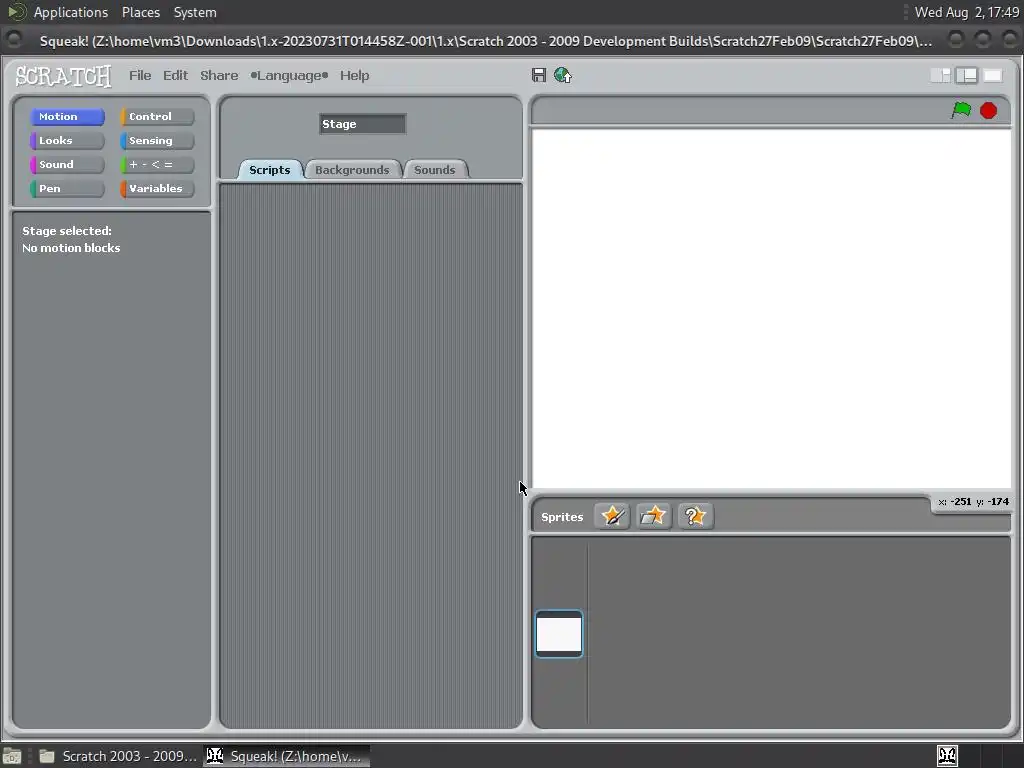Stop everything with the red stop sign

[x=989, y=110]
